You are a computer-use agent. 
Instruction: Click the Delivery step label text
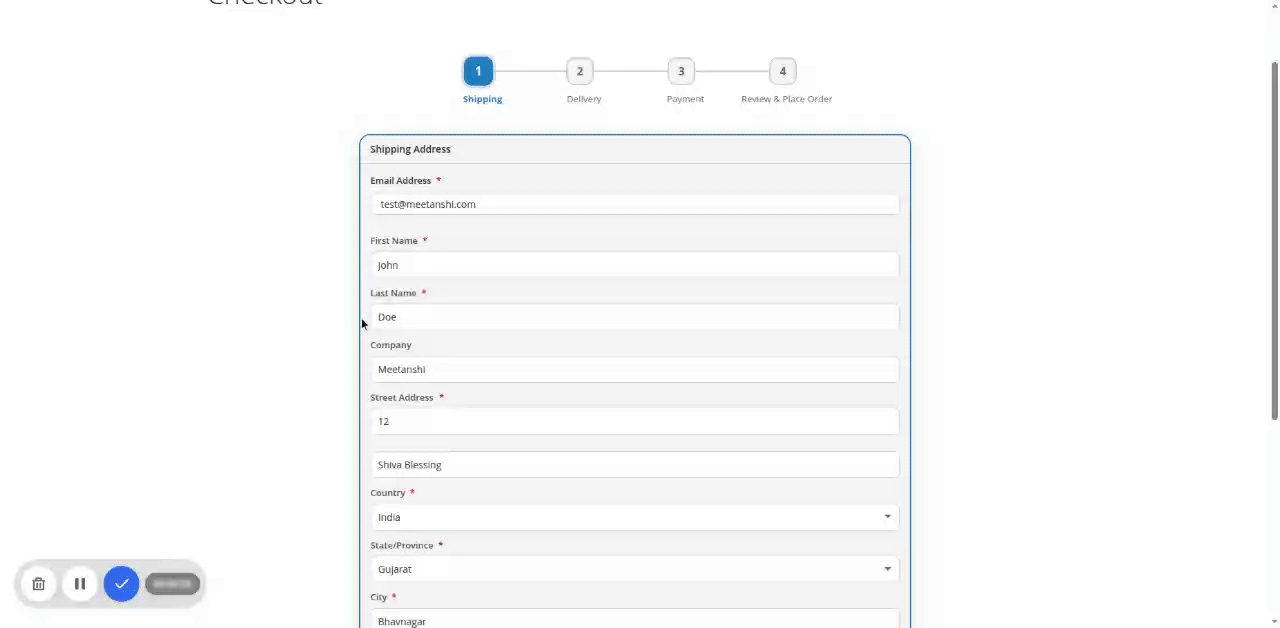[x=584, y=99]
